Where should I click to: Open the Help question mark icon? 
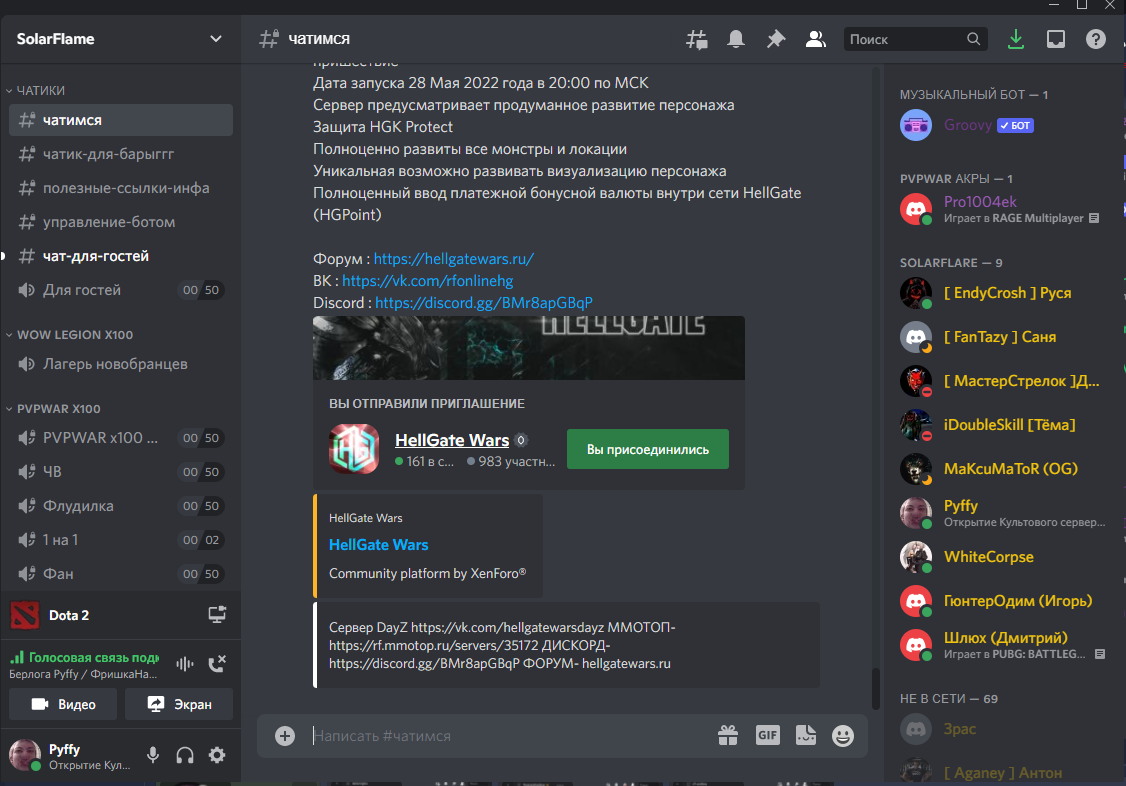[x=1095, y=39]
